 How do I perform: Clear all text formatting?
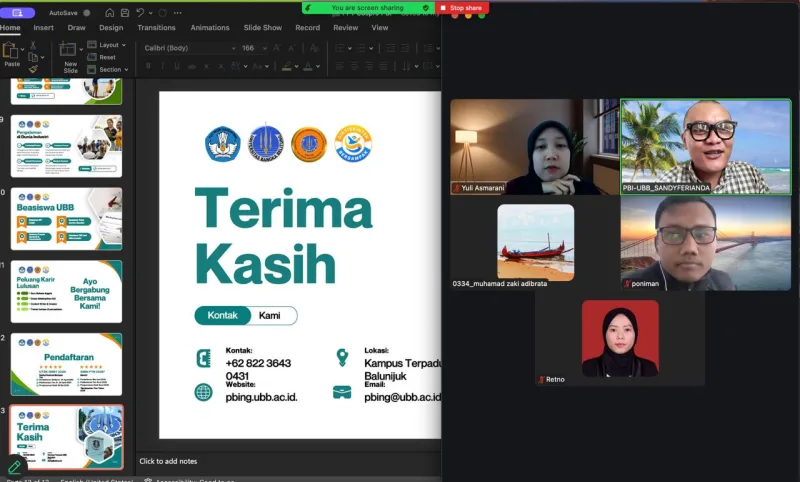click(314, 48)
